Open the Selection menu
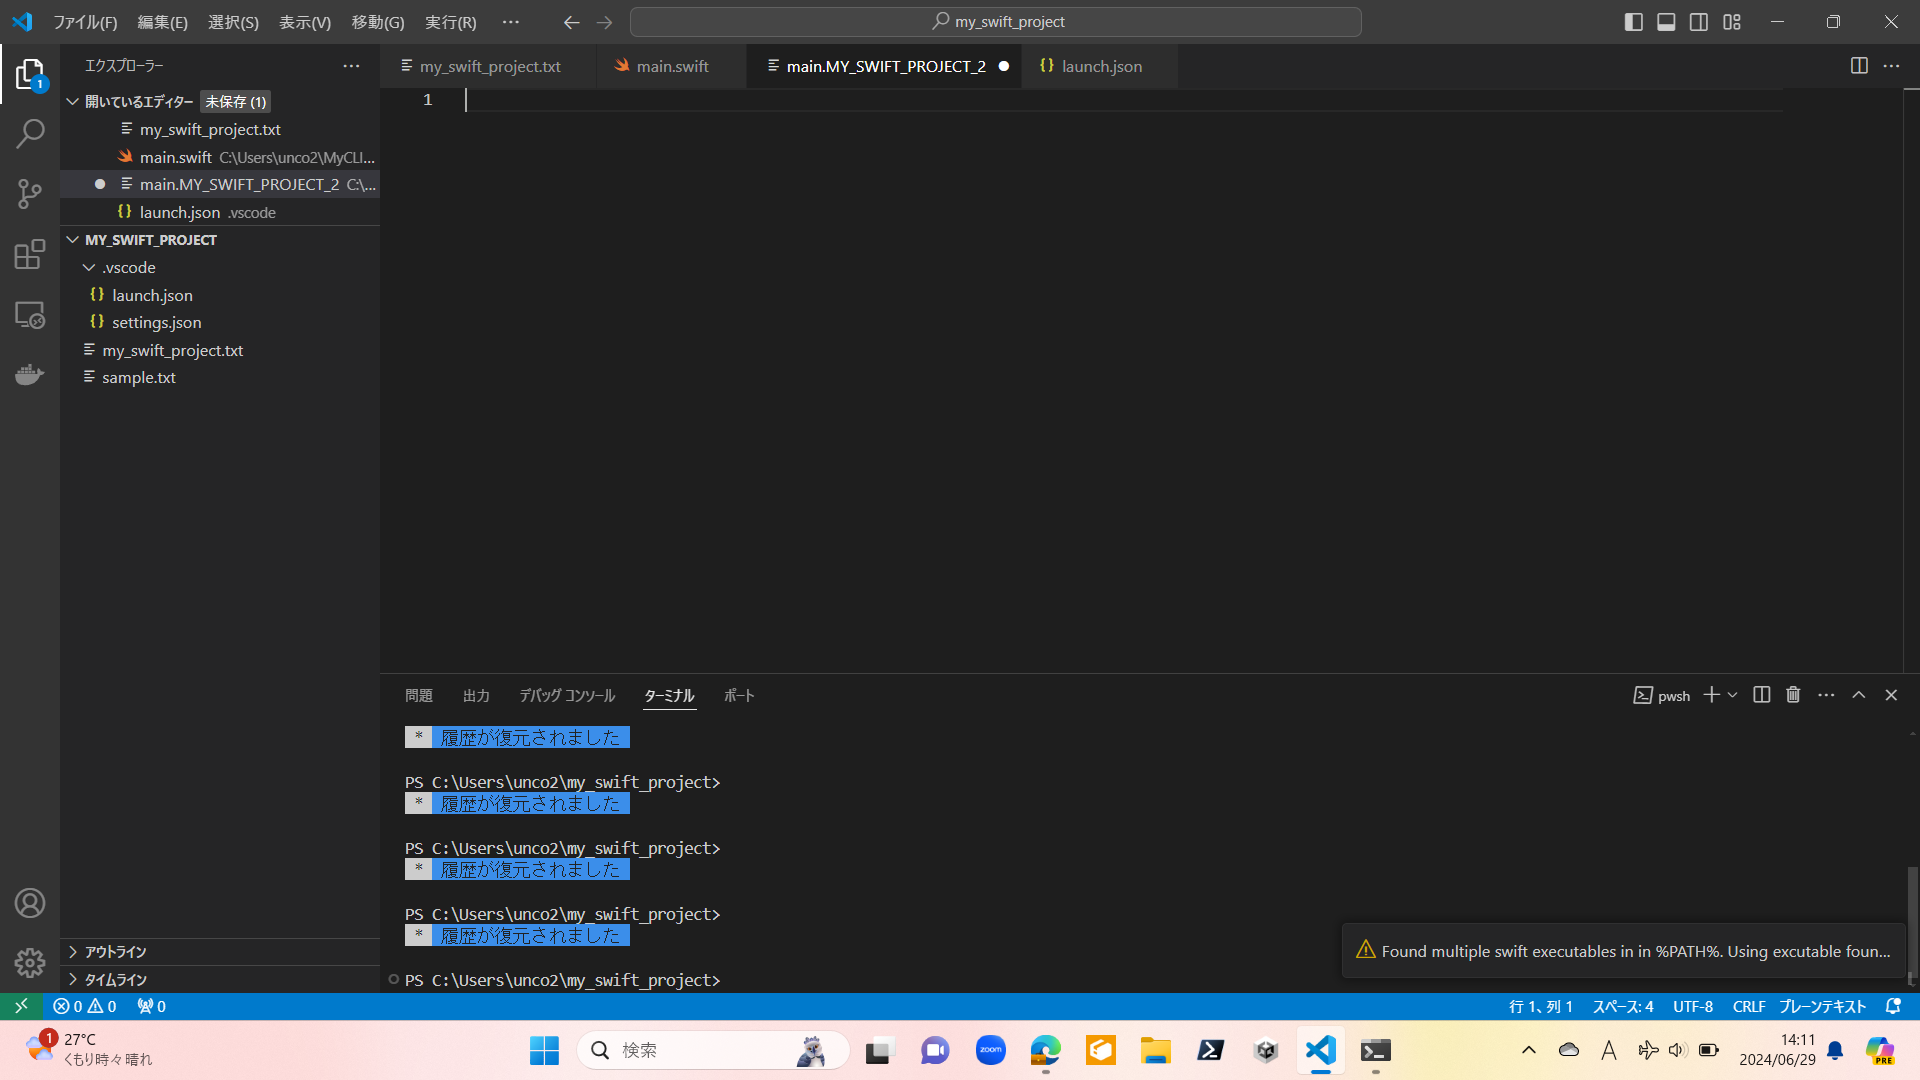The width and height of the screenshot is (1920, 1080). (233, 22)
